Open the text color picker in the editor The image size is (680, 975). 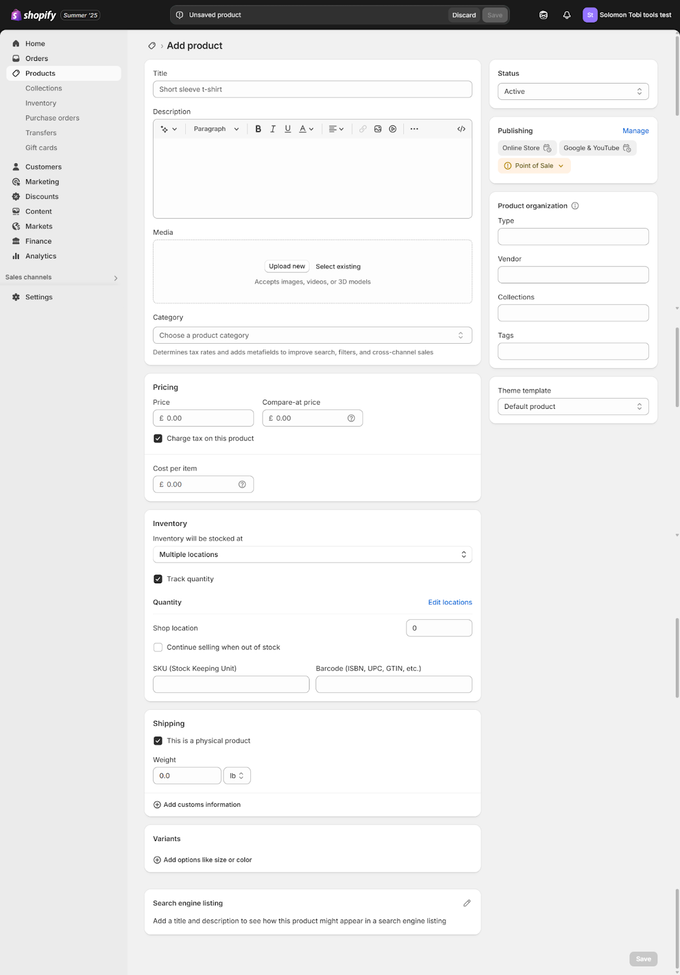(303, 128)
